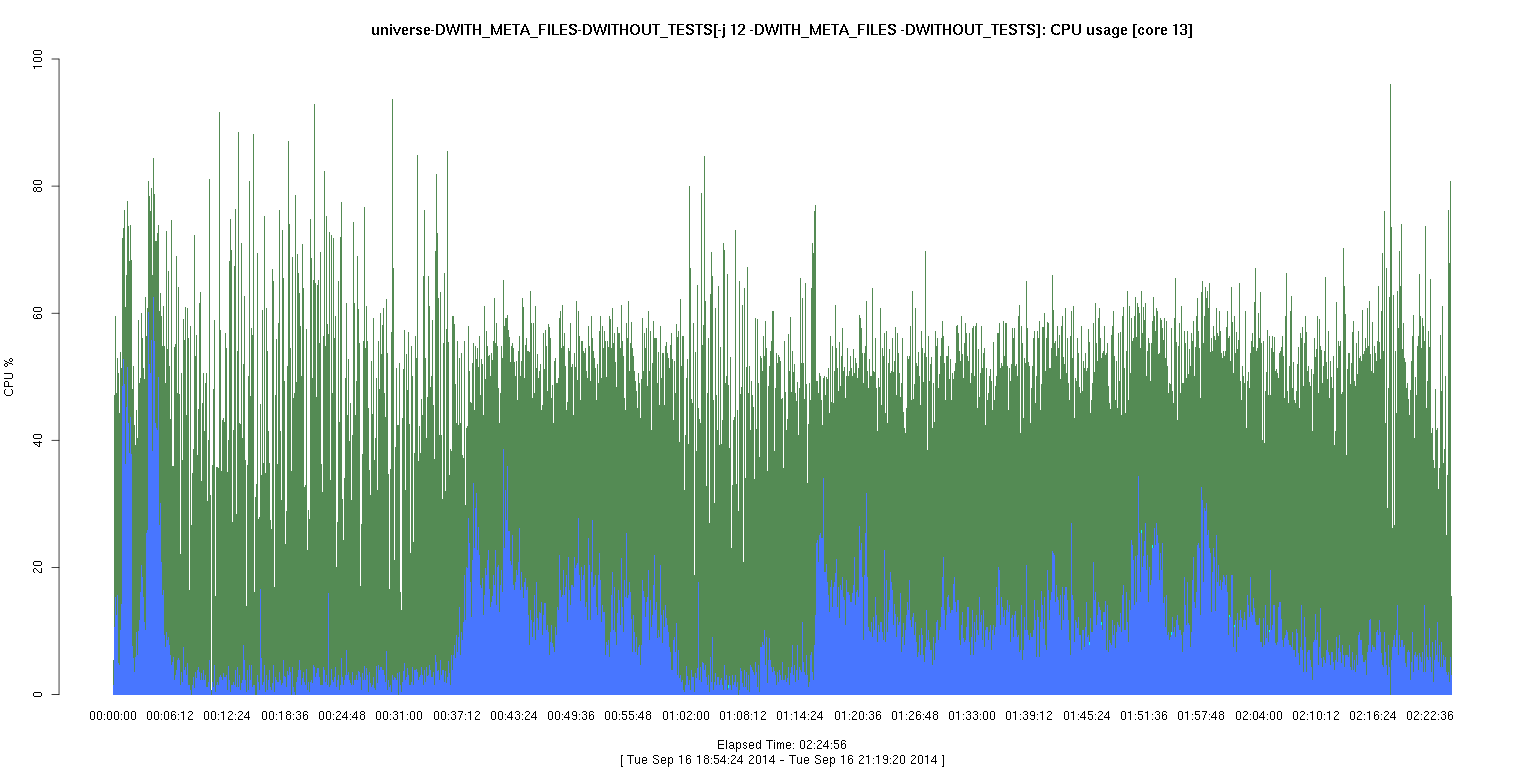Click the 02:22:36 time tick label

coord(1430,716)
